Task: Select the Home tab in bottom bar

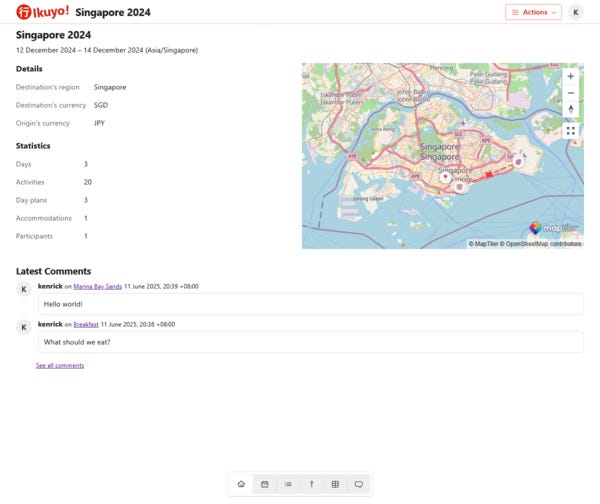Action: (x=241, y=484)
